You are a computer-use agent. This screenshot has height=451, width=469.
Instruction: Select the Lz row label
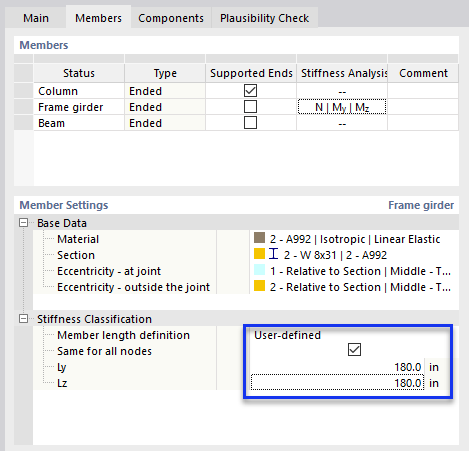click(62, 383)
